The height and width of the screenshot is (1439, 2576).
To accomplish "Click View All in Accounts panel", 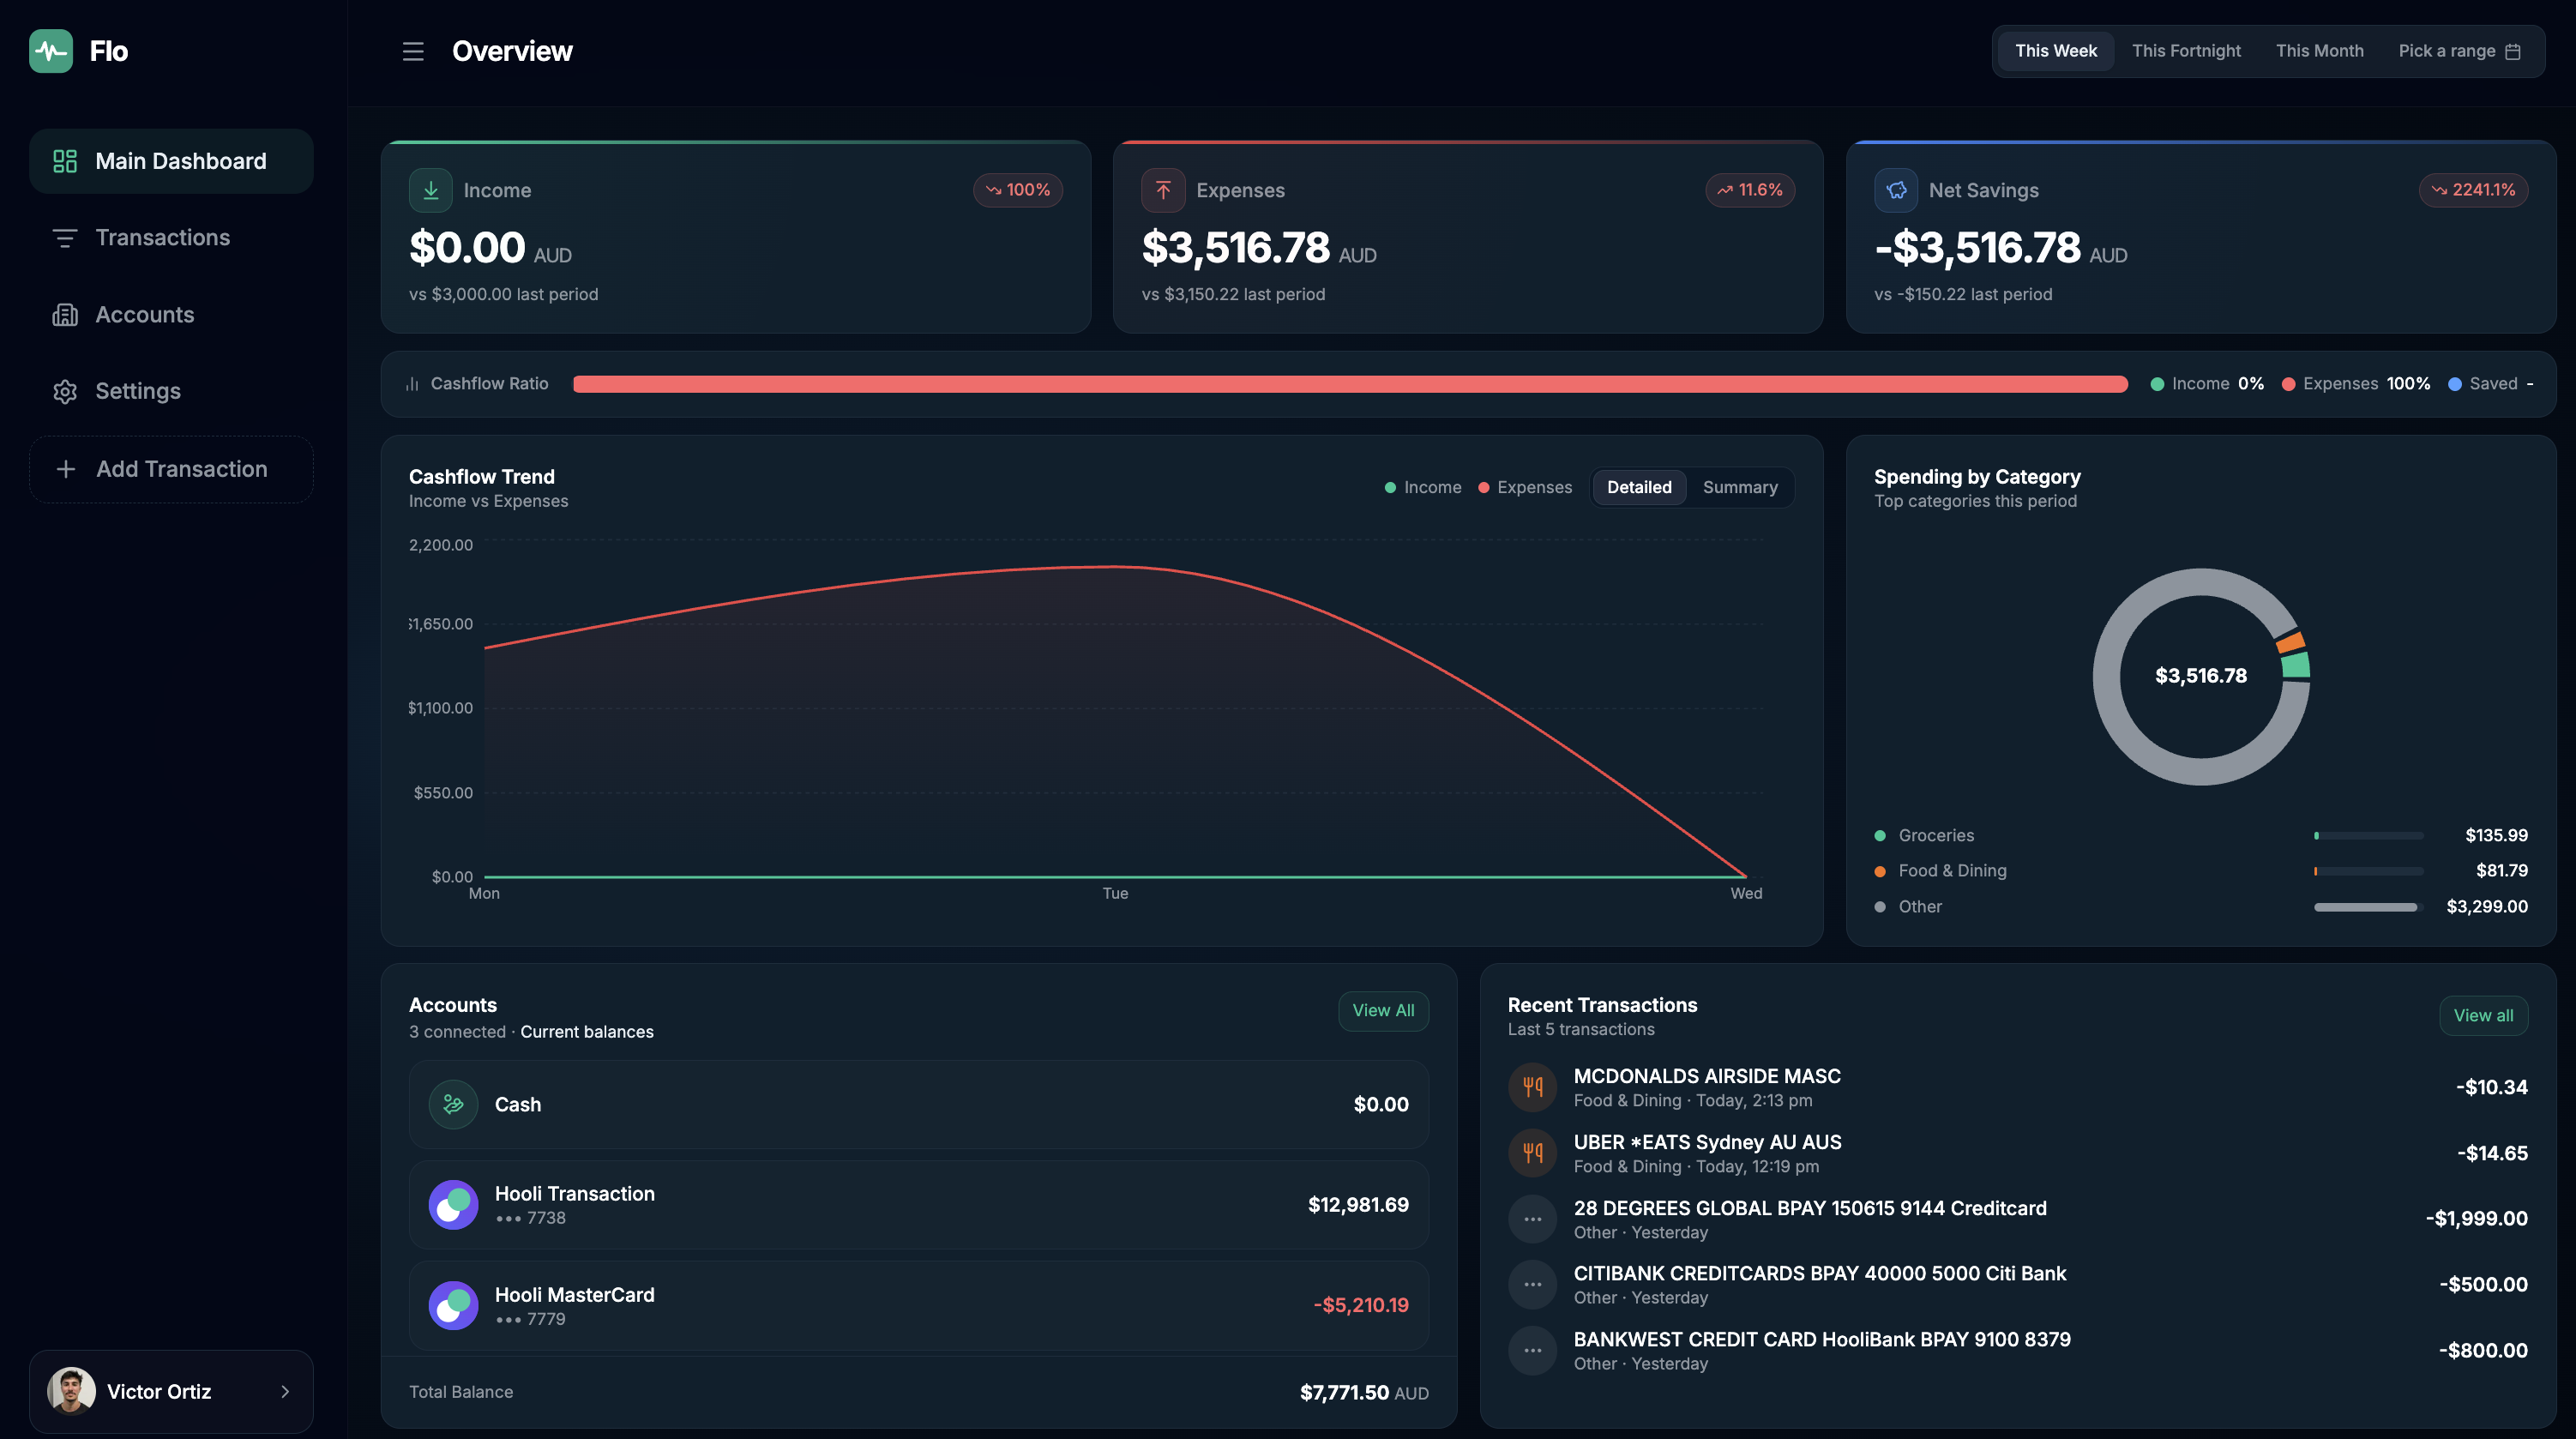I will point(1383,1010).
